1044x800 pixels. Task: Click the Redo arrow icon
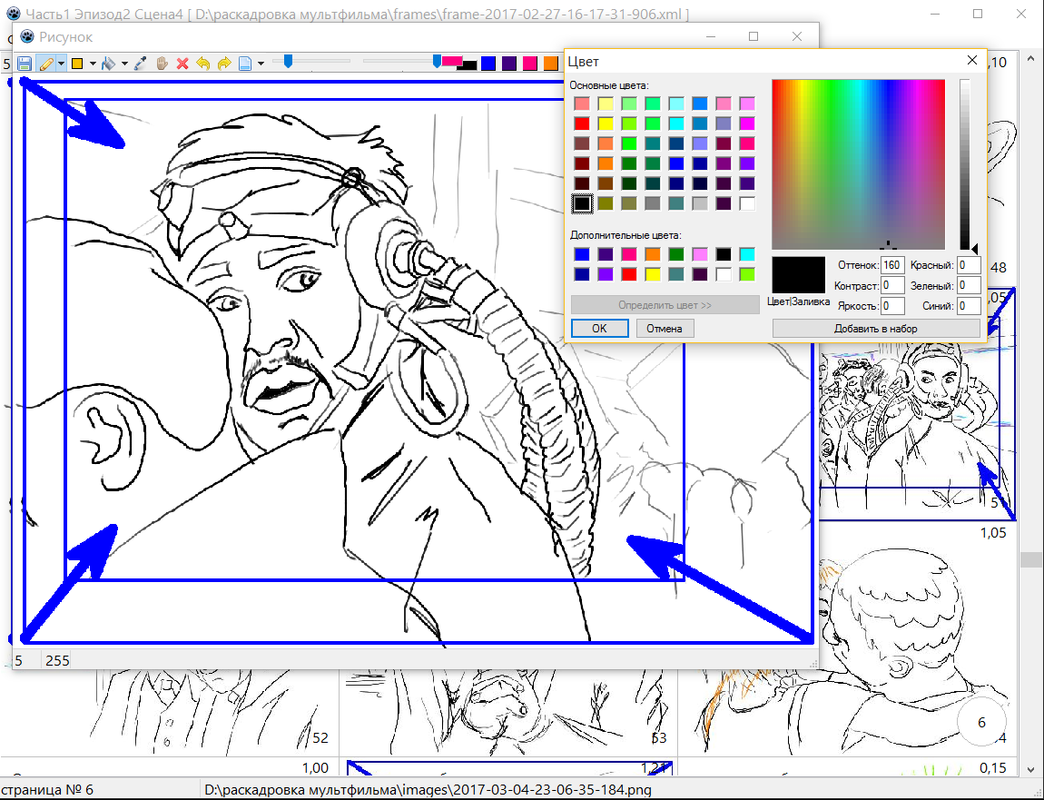tap(223, 63)
